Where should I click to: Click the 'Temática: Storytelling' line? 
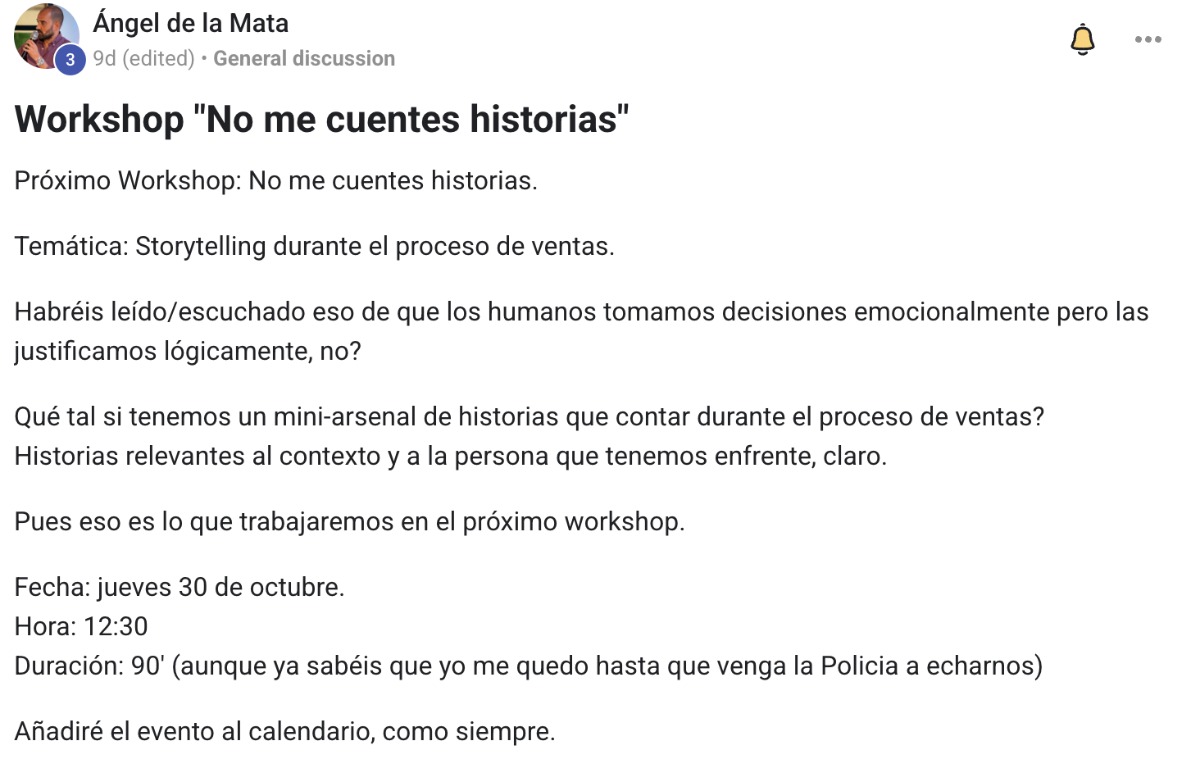pos(314,246)
